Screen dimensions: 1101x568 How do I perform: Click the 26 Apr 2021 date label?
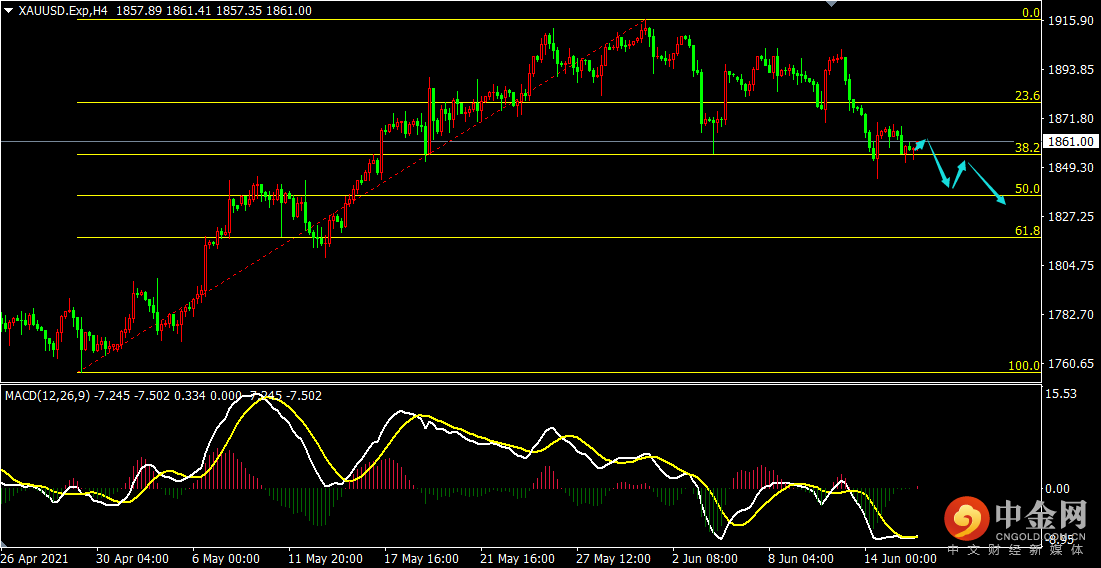point(34,559)
